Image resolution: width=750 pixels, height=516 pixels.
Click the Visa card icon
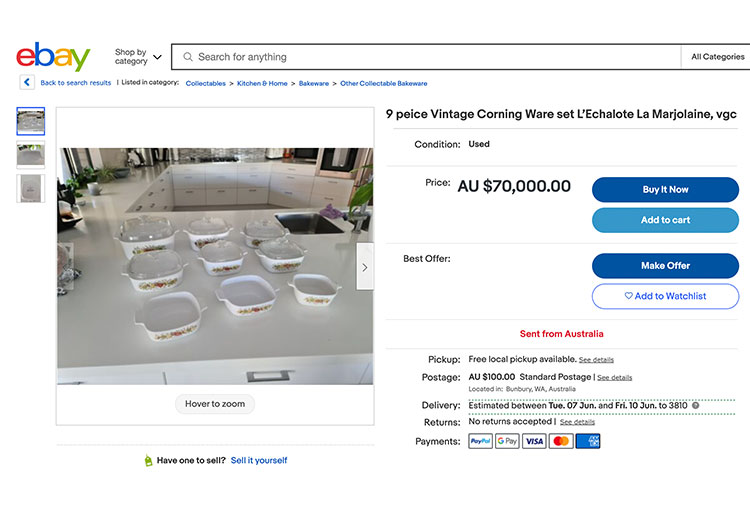tap(534, 441)
